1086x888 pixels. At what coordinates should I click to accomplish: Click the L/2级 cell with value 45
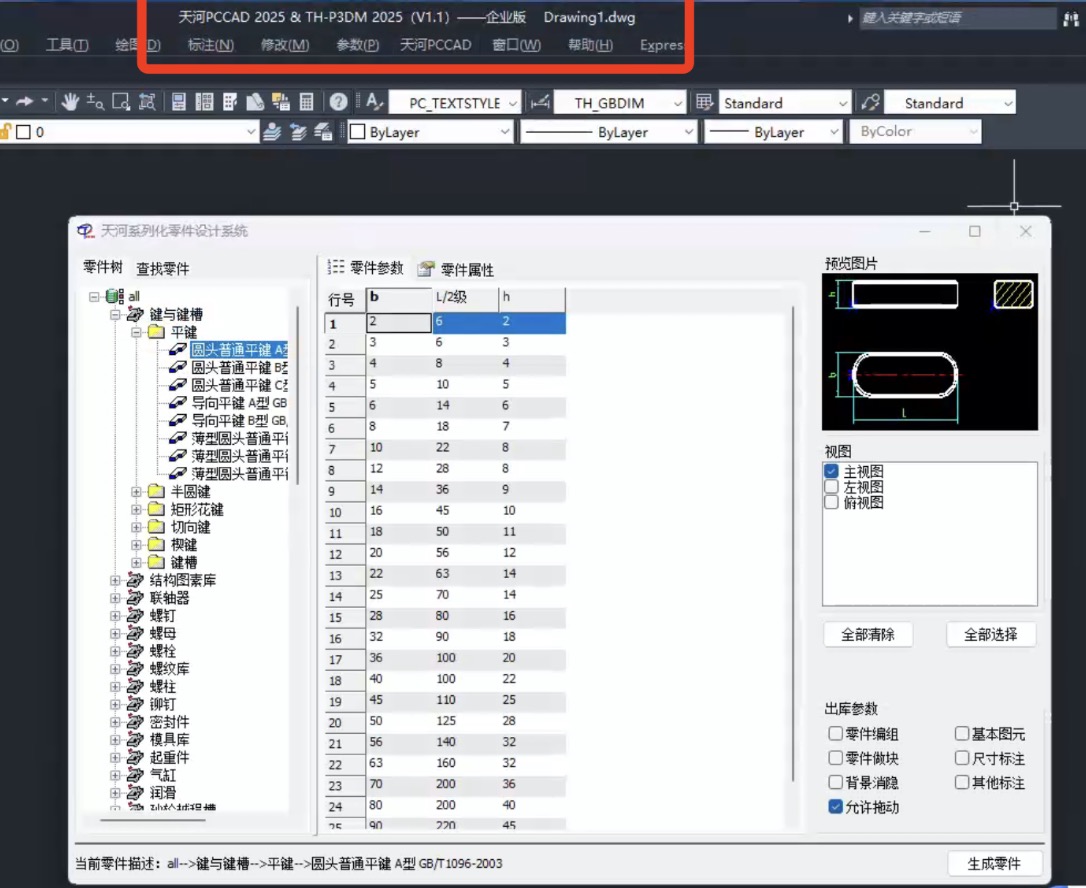[x=465, y=510]
